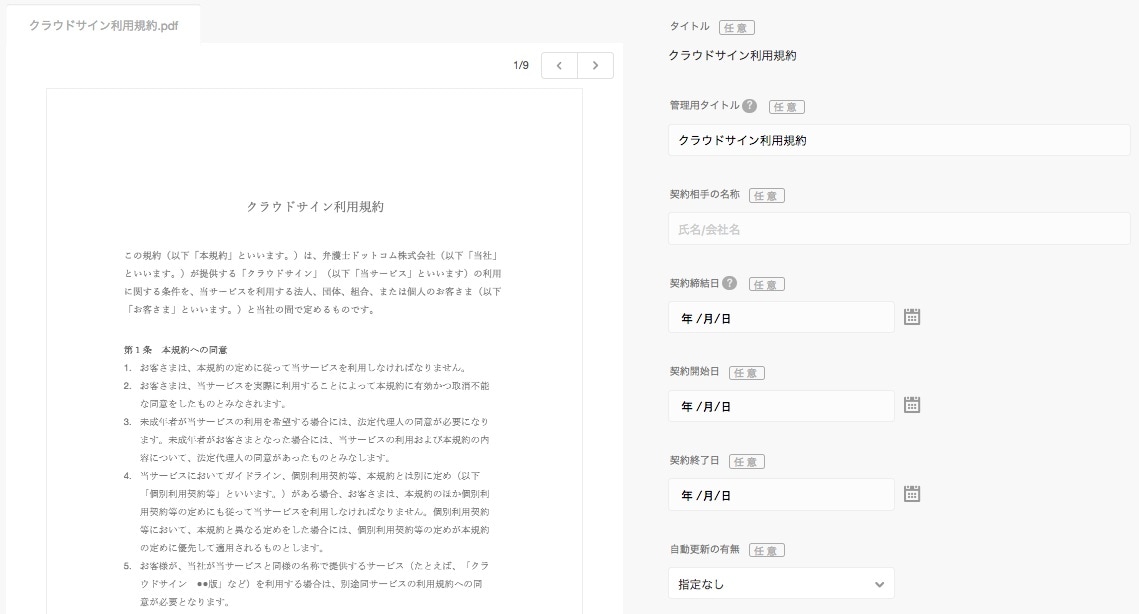Screen dimensions: 1139x614
Task: Open the 自動更新の有無 dropdown
Action: (781, 583)
